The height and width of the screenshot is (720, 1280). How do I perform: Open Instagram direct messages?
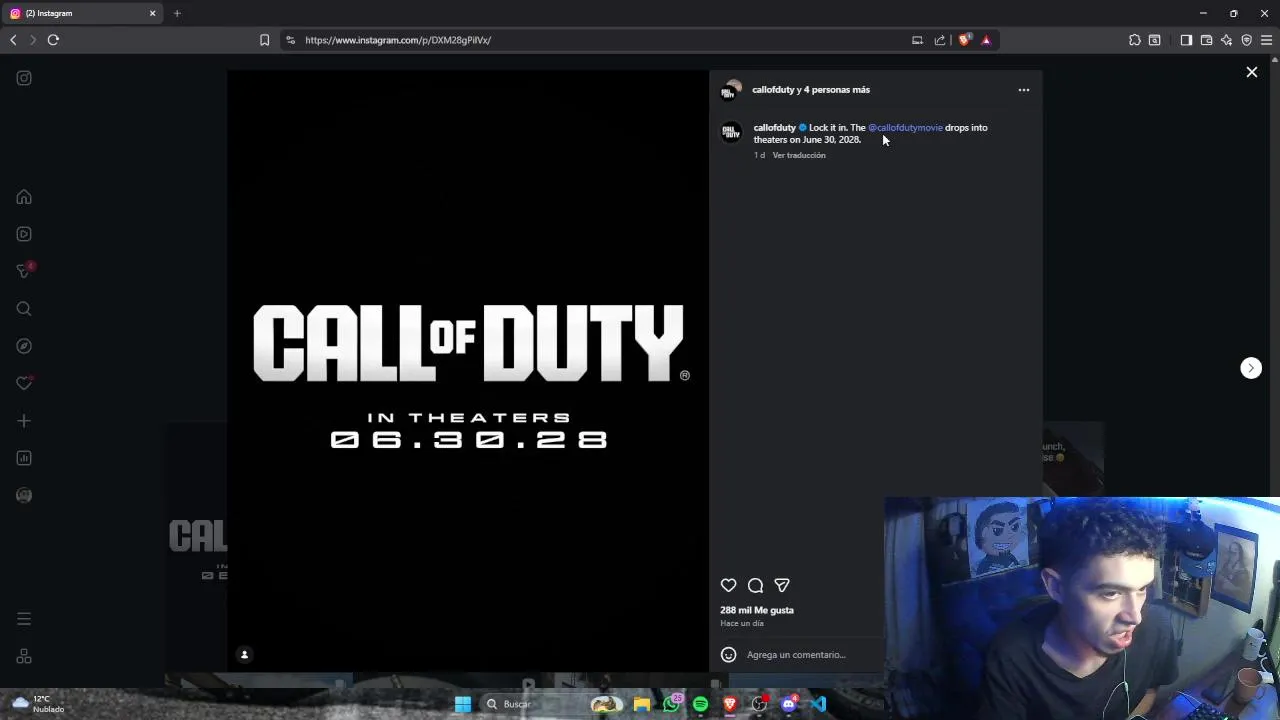(24, 271)
